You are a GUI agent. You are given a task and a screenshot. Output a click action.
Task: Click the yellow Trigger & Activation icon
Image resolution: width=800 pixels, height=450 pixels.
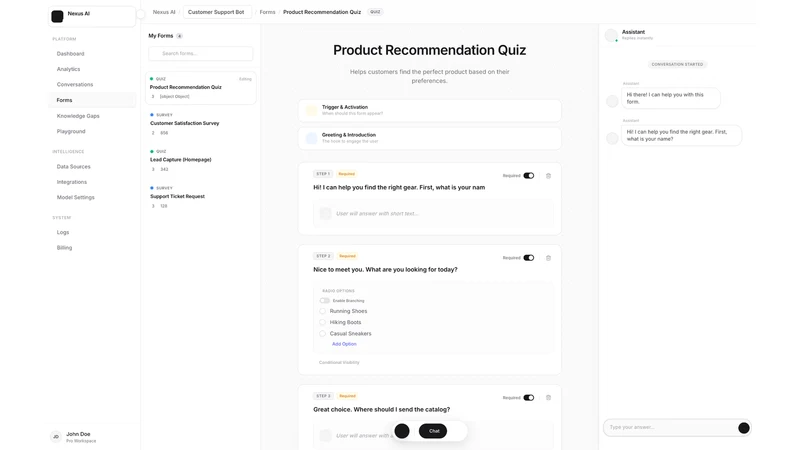[311, 110]
